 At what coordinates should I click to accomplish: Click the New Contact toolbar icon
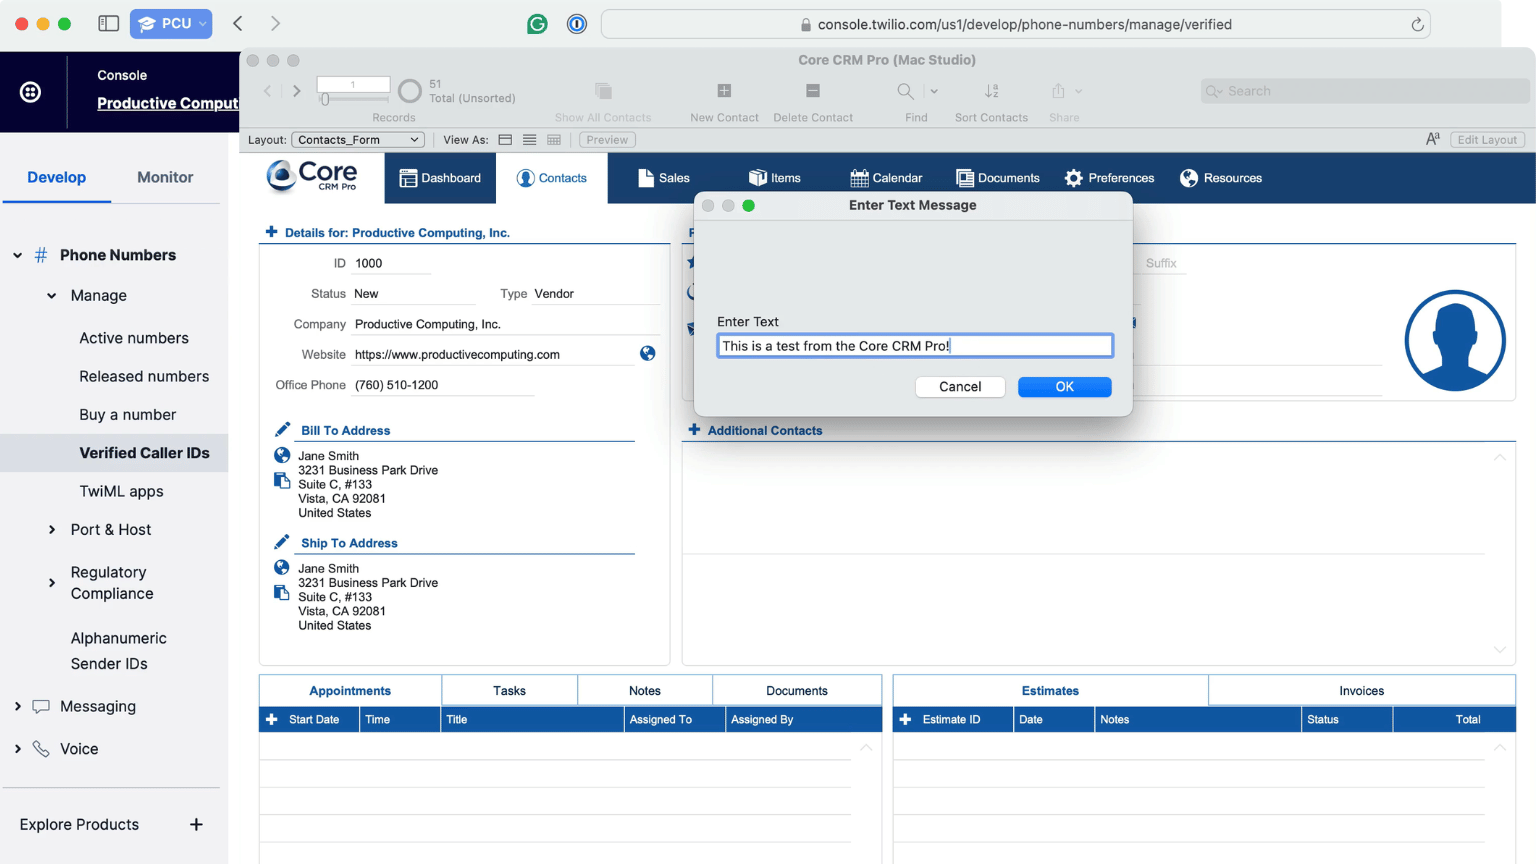tap(724, 91)
